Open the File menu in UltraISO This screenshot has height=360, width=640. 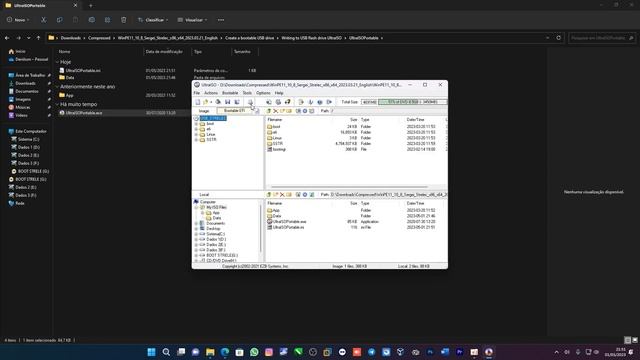(x=197, y=93)
